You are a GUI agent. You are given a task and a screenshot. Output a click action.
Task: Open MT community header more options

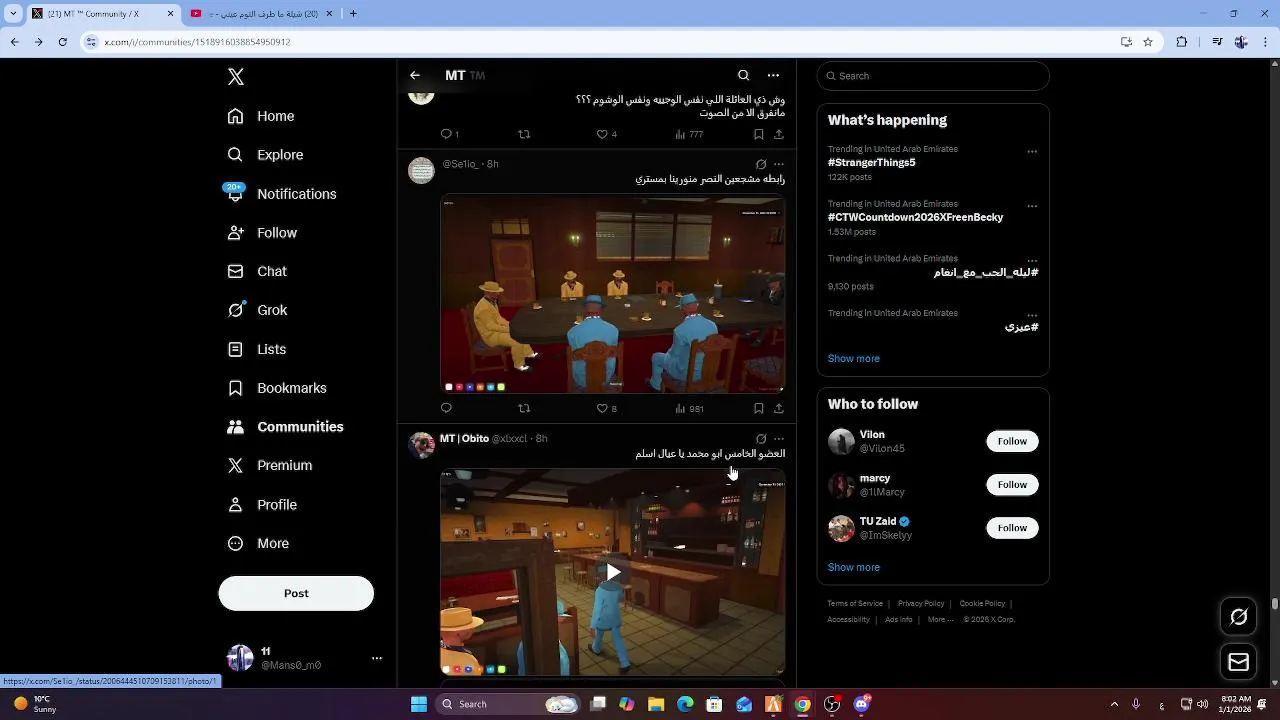[773, 75]
